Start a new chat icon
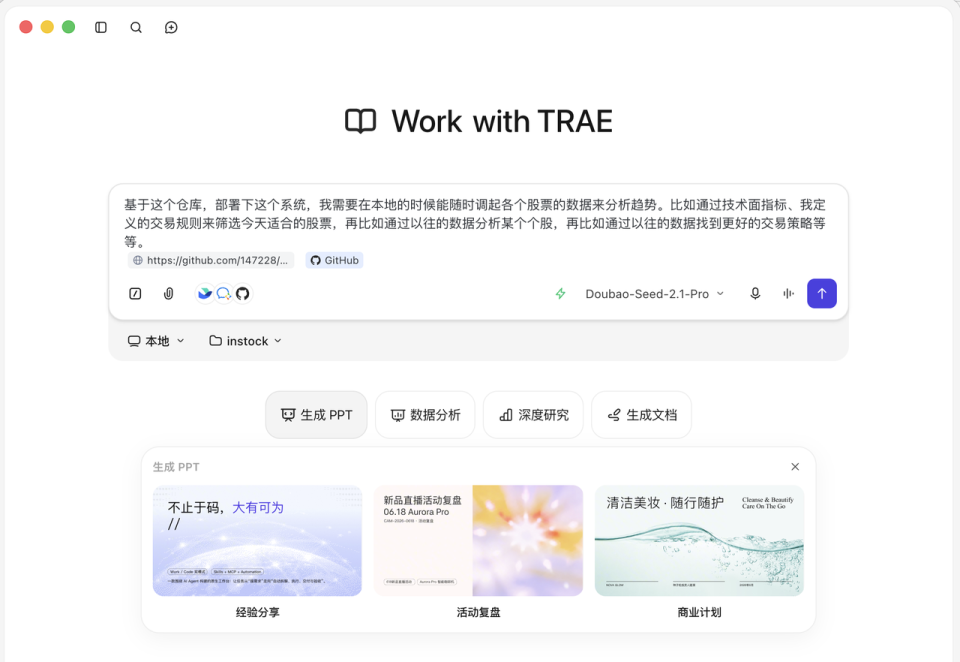Image resolution: width=960 pixels, height=662 pixels. [x=171, y=27]
